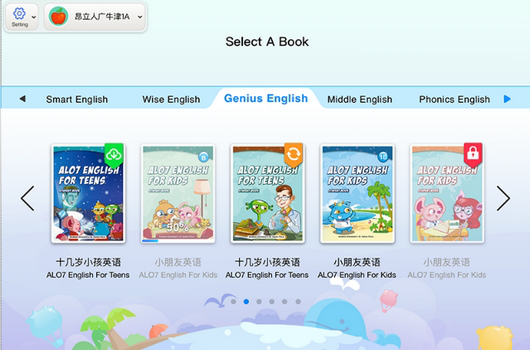Screen dimensions: 530x364
Task: Click greyed 小朋友英语 title under locked book
Action: [x=447, y=262]
